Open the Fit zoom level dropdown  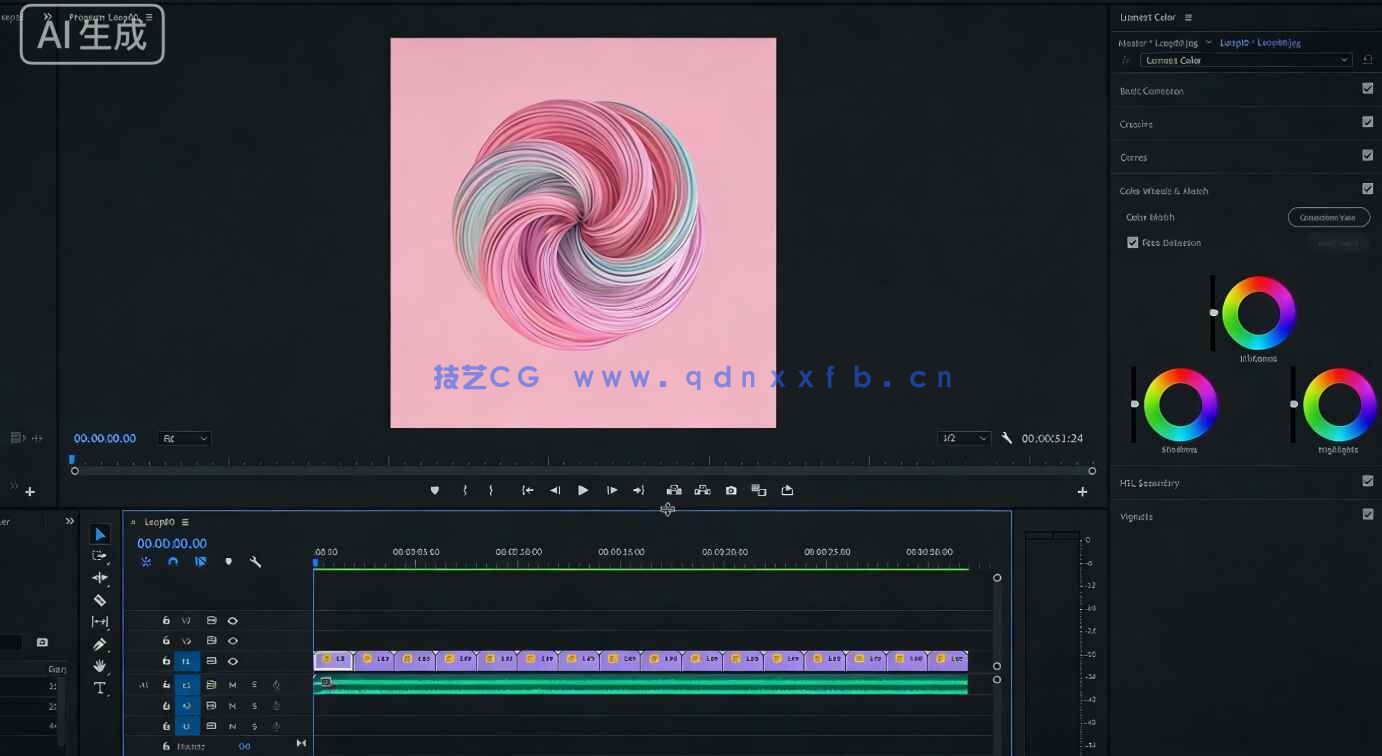point(183,438)
